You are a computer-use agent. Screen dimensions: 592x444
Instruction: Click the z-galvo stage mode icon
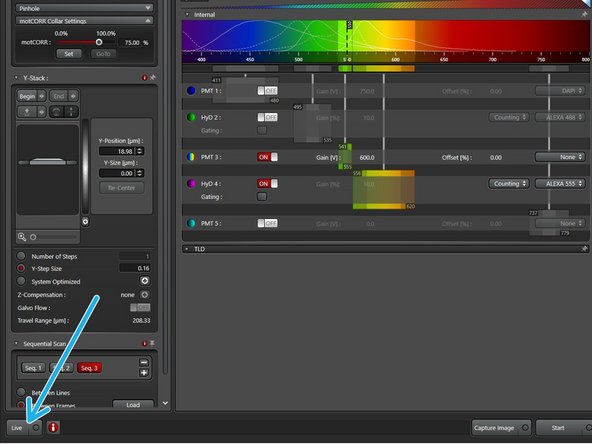tap(57, 112)
